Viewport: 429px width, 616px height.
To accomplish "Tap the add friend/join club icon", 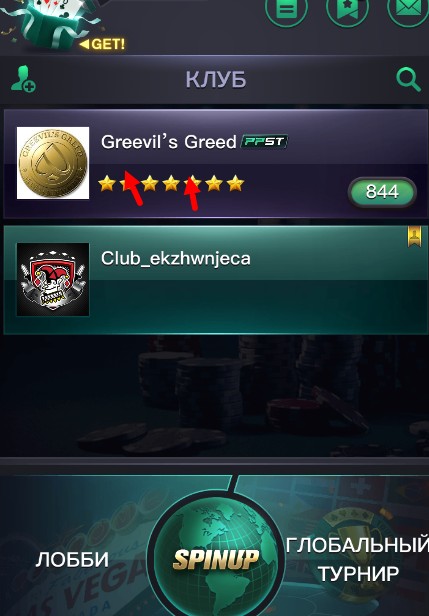I will coord(23,79).
